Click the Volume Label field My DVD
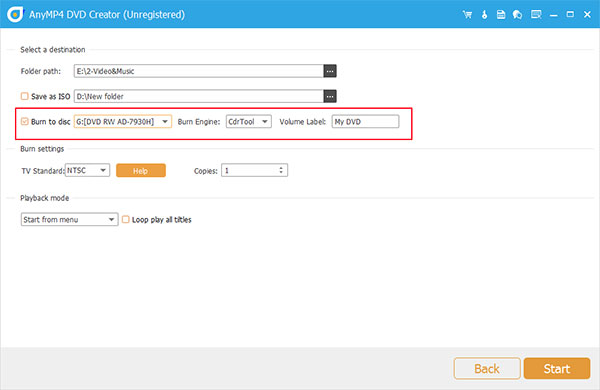The width and height of the screenshot is (600, 390). coord(365,122)
